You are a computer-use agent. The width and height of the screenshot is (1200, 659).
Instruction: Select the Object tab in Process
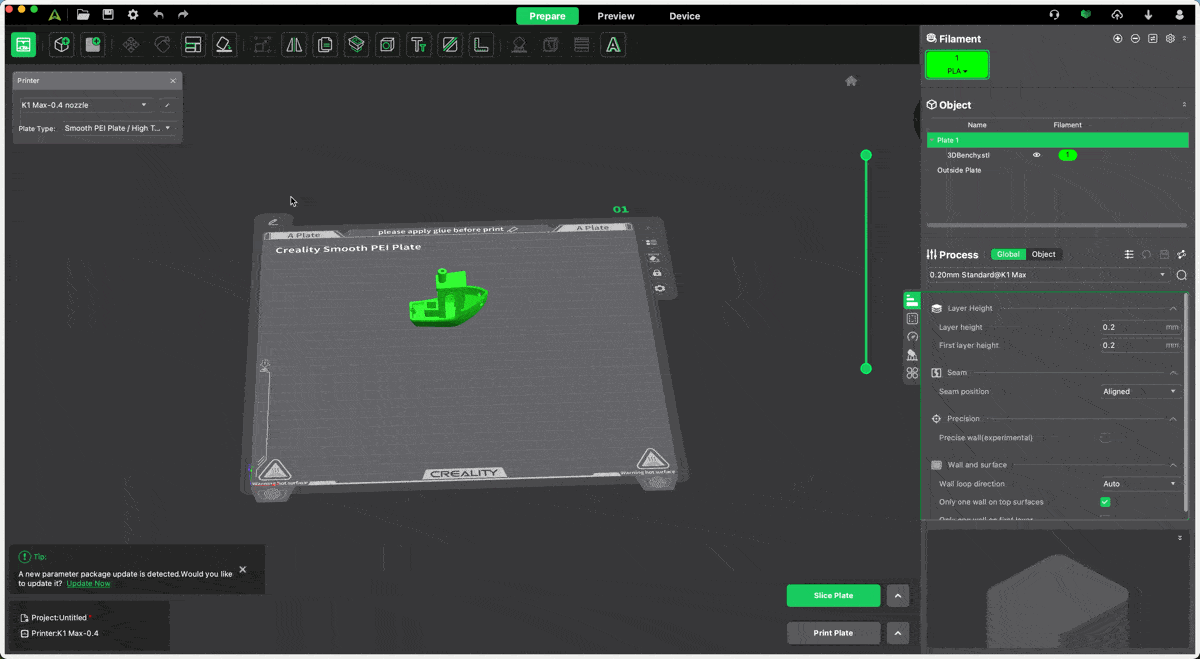1043,254
